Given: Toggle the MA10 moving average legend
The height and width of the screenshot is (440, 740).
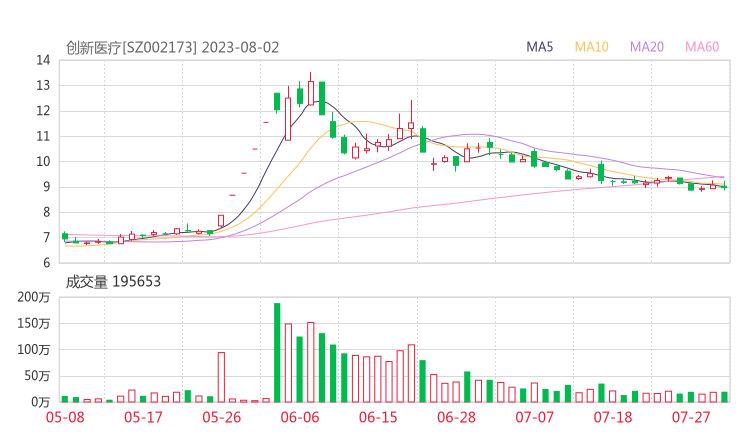Looking at the screenshot, I should tap(591, 47).
